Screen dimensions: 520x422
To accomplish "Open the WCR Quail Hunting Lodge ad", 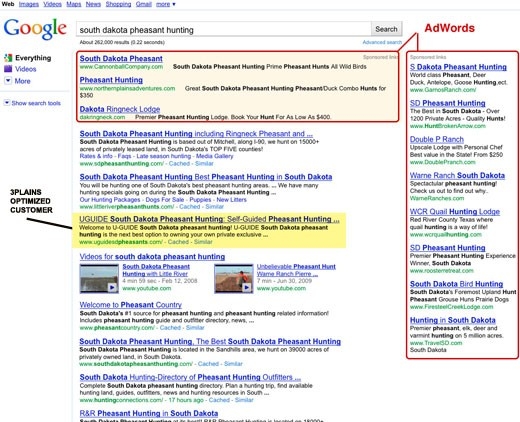I will [455, 212].
